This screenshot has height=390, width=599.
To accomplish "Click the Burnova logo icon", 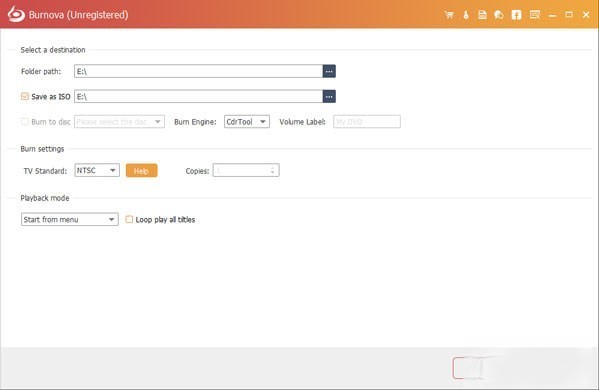I will (x=16, y=15).
